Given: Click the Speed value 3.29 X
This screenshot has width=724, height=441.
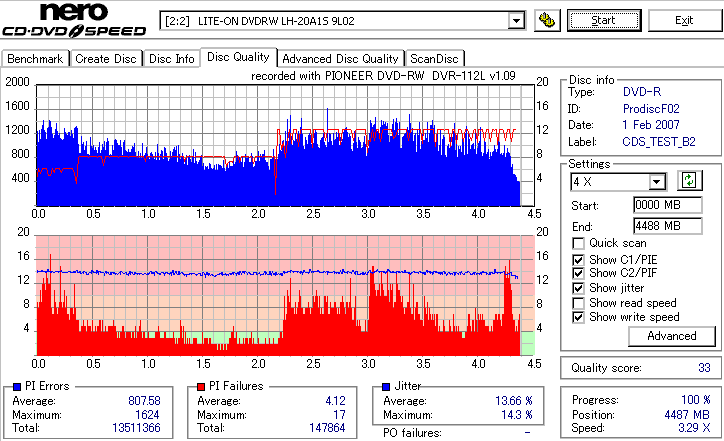Looking at the screenshot, I should click(694, 428).
